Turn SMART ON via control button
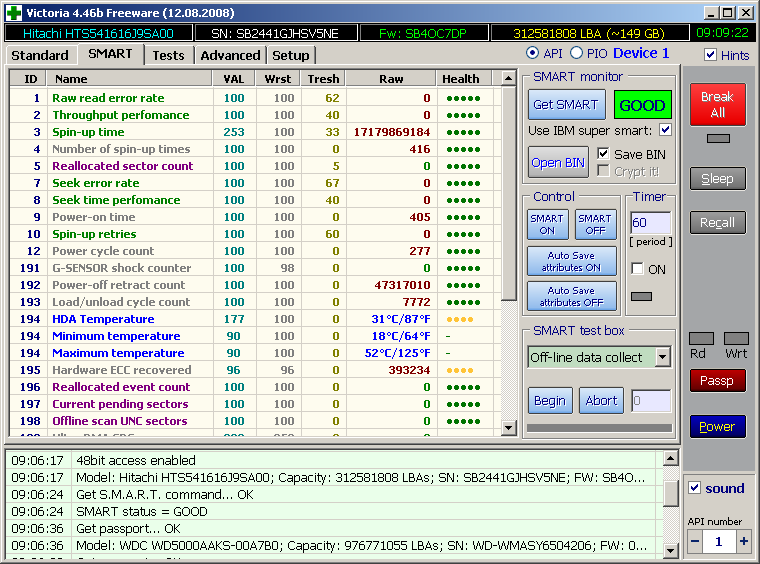Image resolution: width=760 pixels, height=564 pixels. 547,224
